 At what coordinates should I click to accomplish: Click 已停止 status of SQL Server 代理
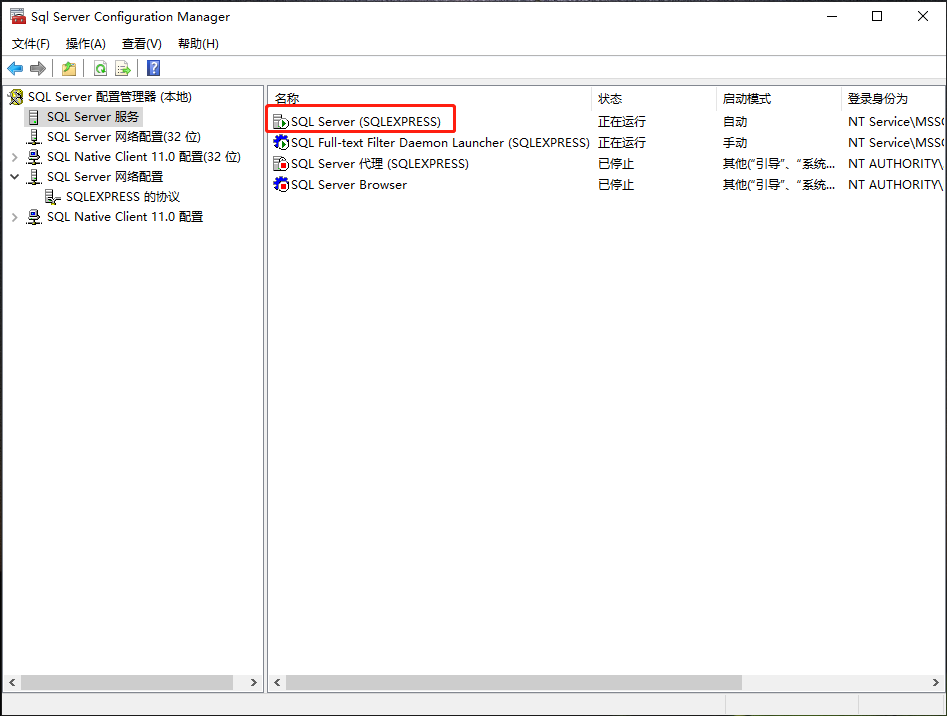coord(616,164)
